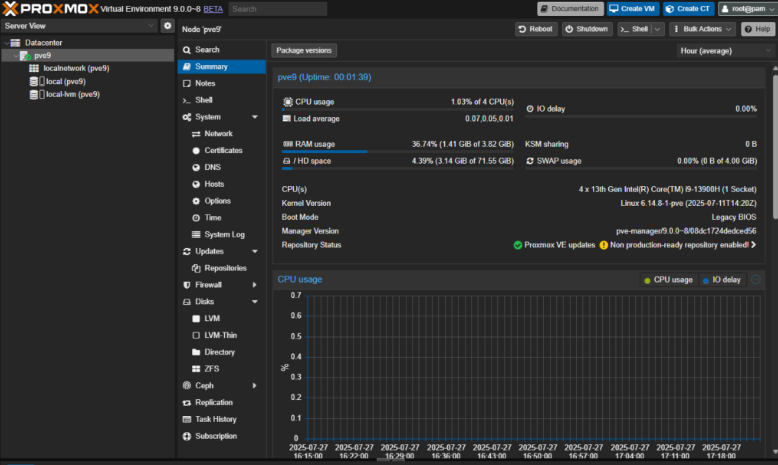Collapse the pve9 node in the tree
The height and width of the screenshot is (465, 778).
pyautogui.click(x=17, y=56)
